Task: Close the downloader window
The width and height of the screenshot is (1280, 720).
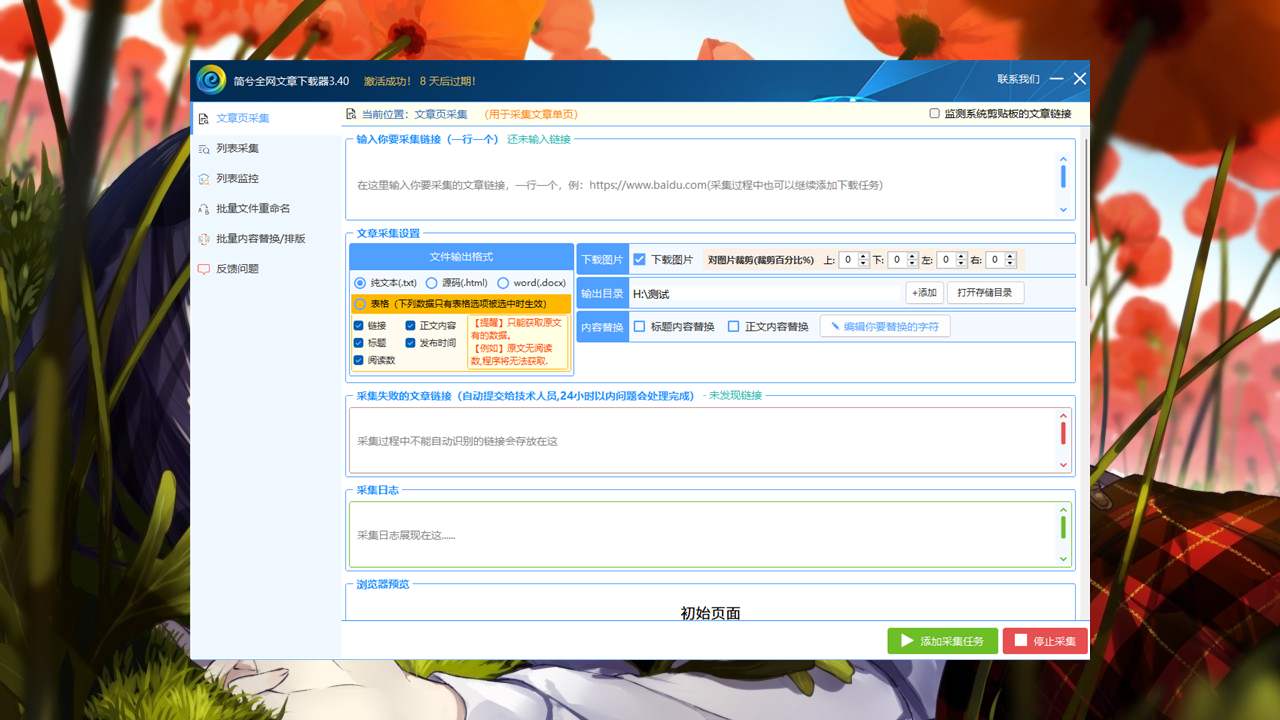Action: (1080, 79)
